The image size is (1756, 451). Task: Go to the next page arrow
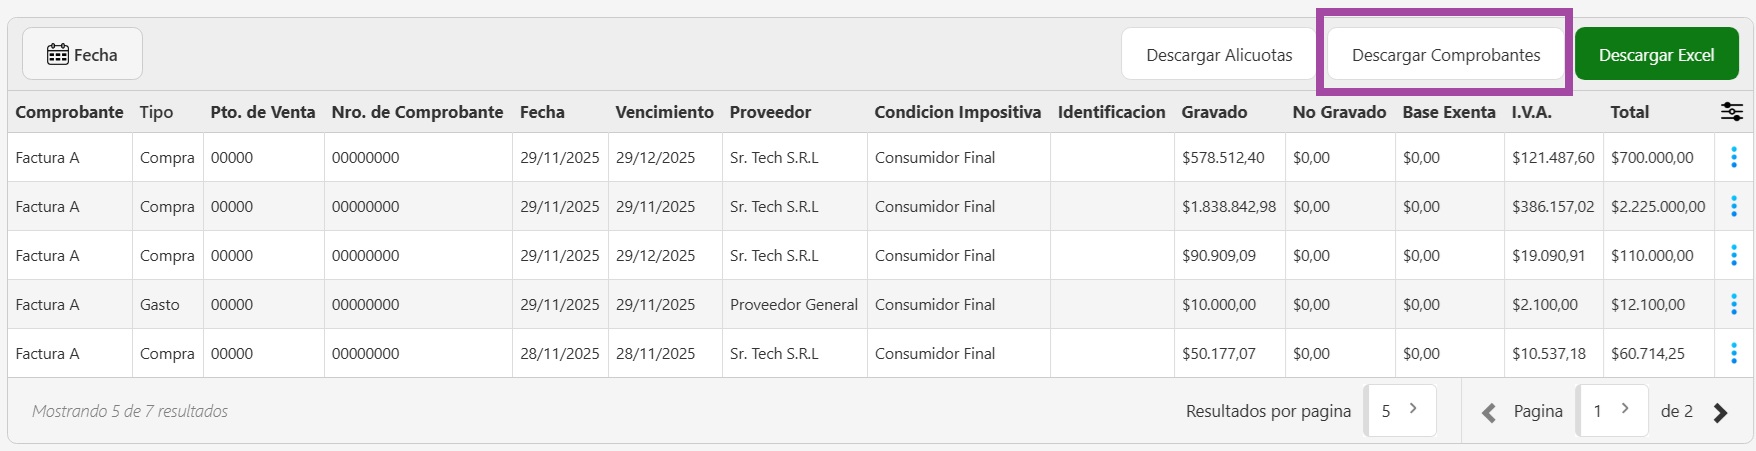point(1720,412)
